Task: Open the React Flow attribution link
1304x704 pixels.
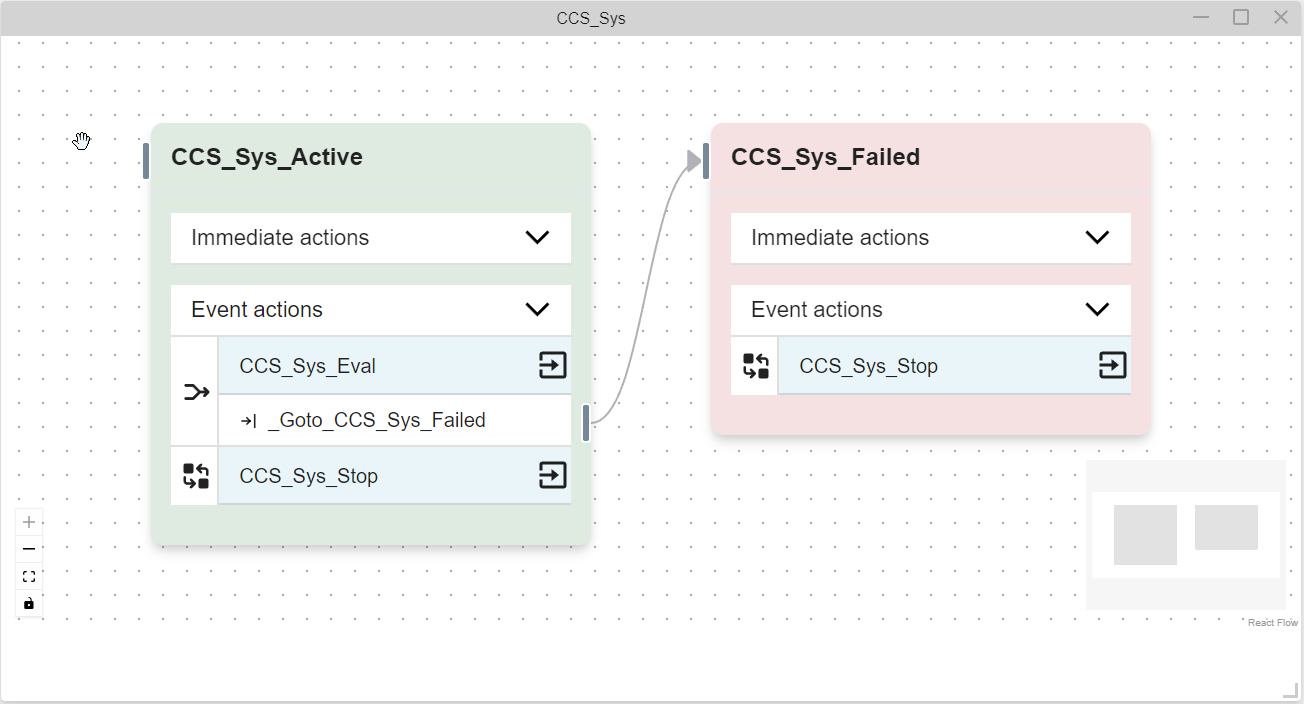Action: click(1273, 623)
